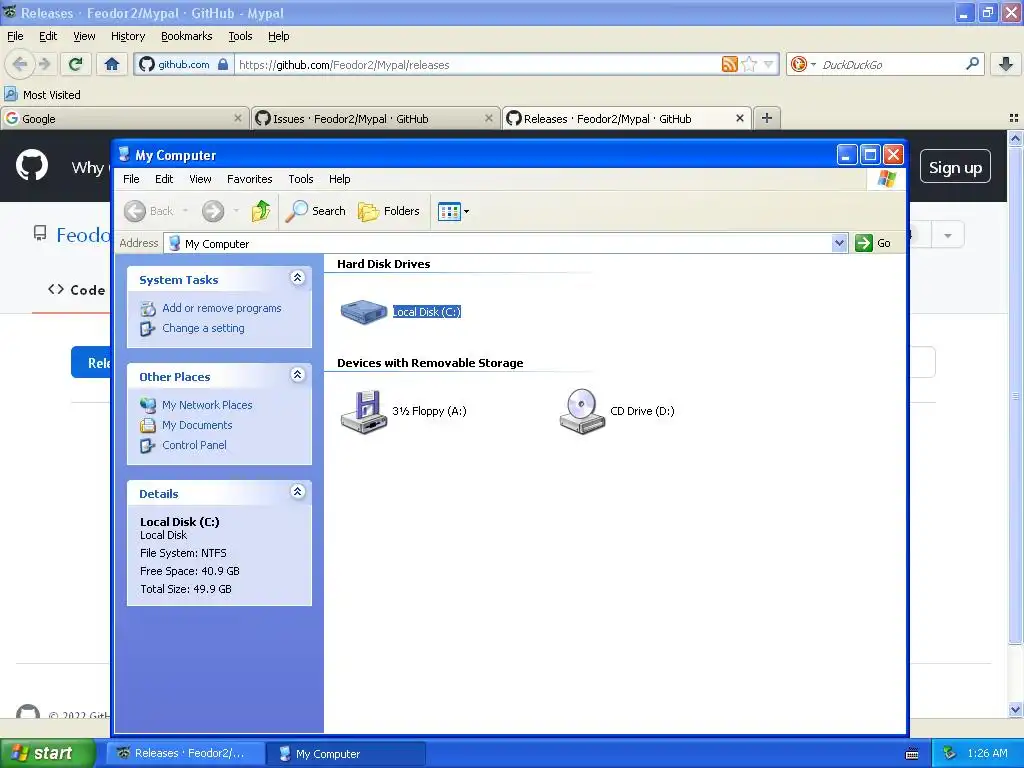Click the tab groups grid icon
The image size is (1024, 768).
(x=1014, y=118)
